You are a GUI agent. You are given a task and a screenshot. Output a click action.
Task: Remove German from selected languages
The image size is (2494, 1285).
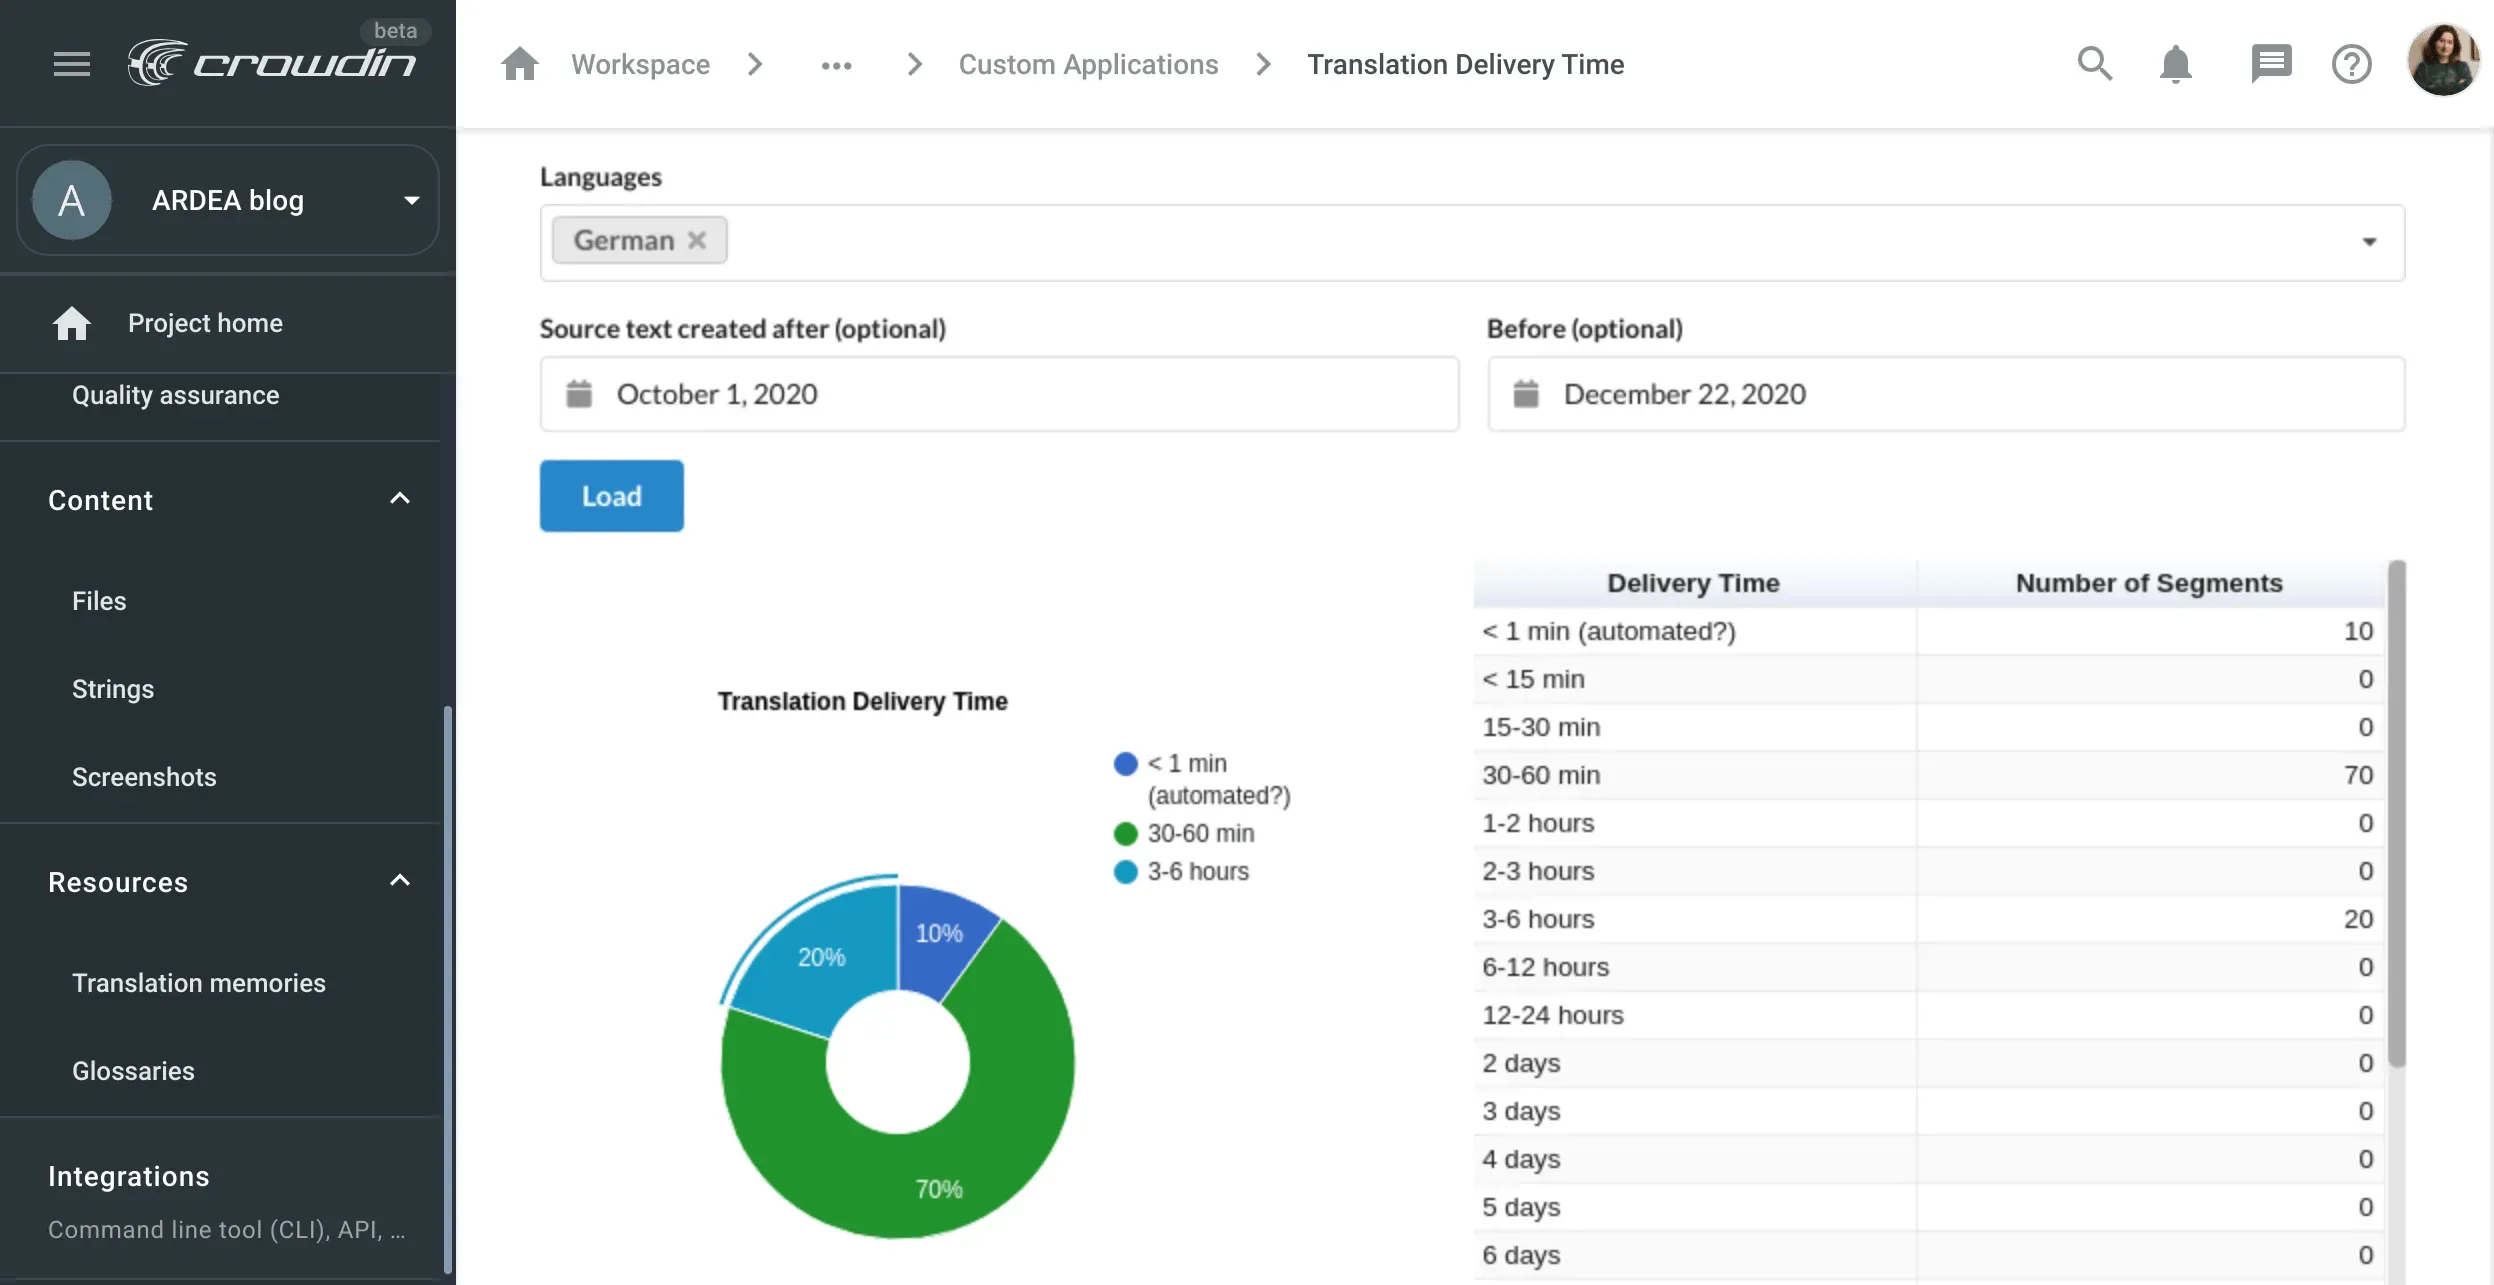697,239
